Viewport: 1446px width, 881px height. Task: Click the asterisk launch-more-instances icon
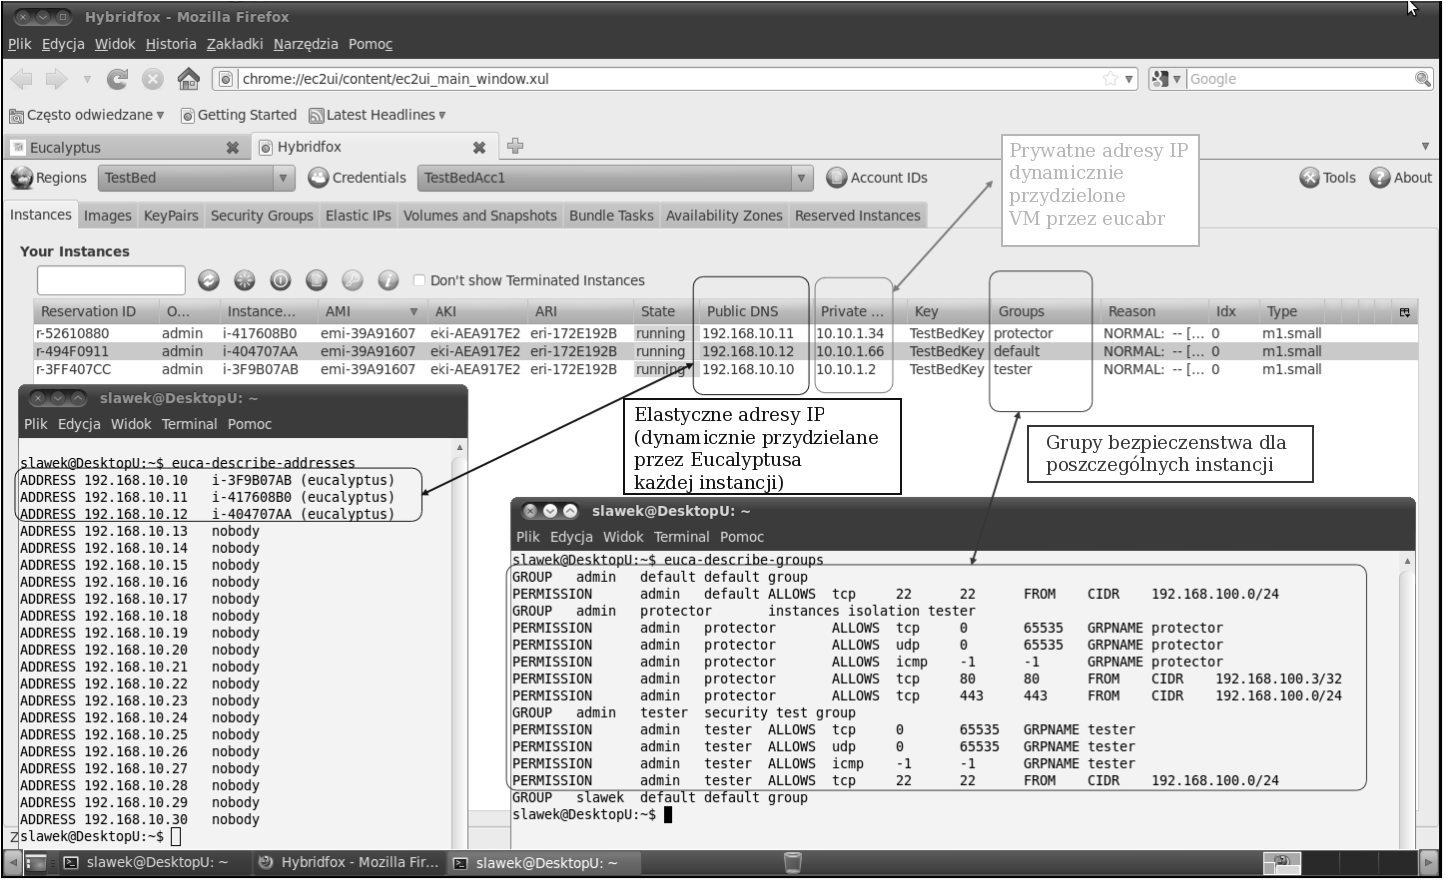245,281
